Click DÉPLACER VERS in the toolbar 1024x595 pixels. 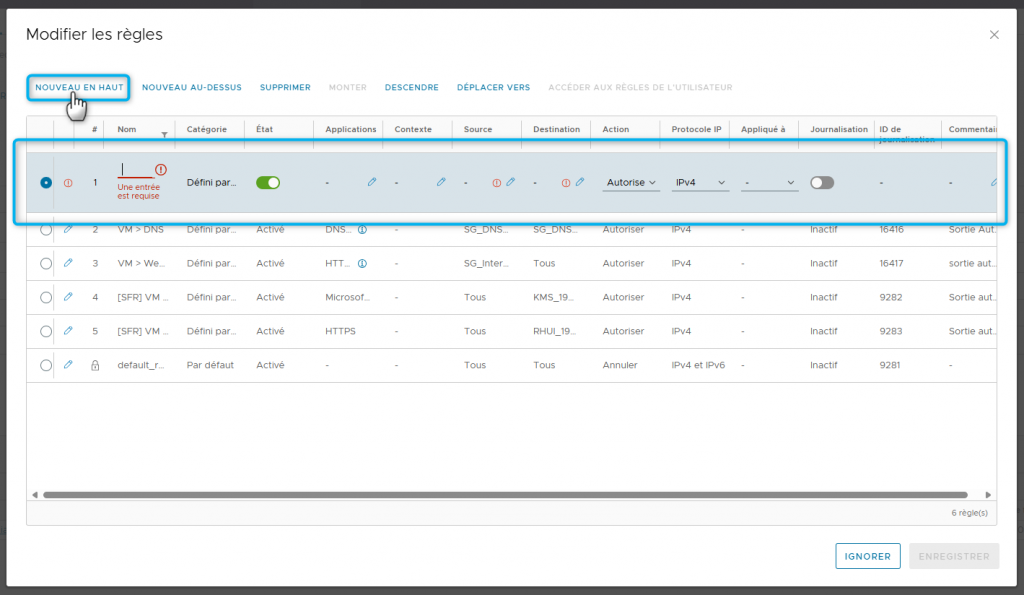493,88
